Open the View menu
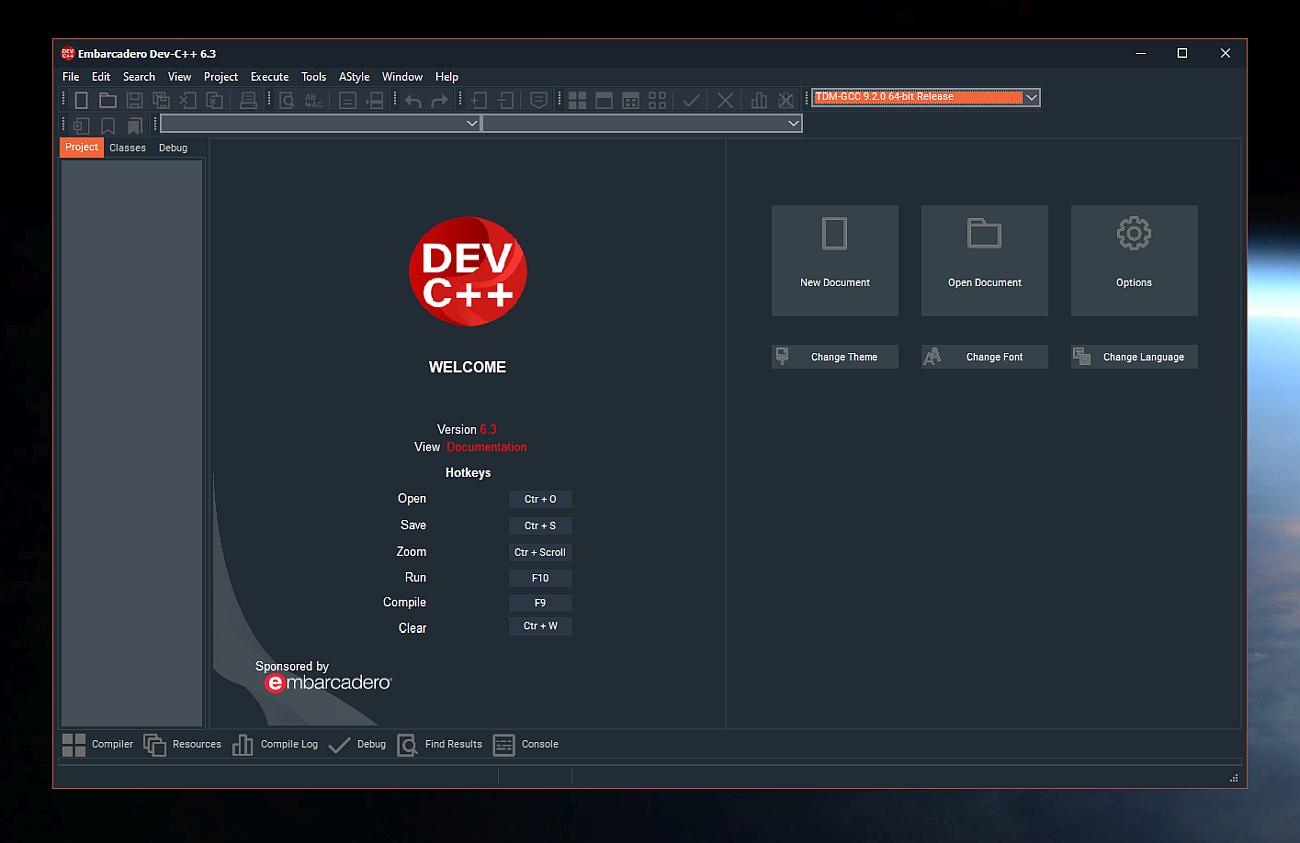The height and width of the screenshot is (843, 1300). 179,77
